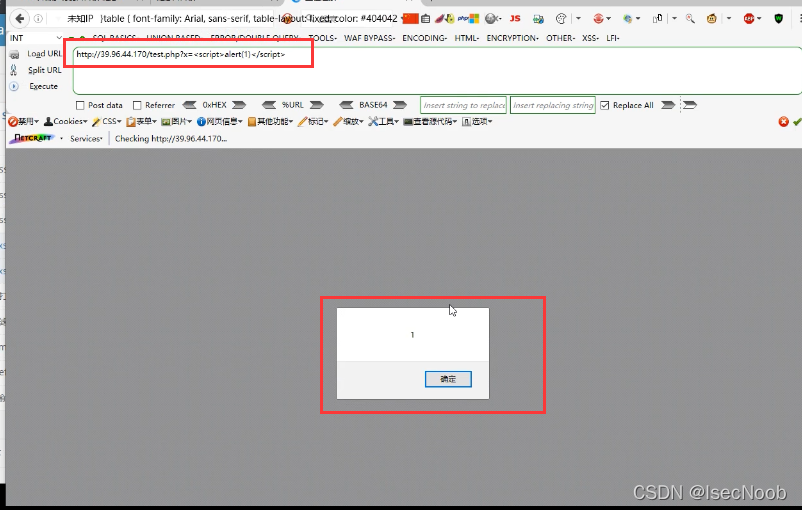The width and height of the screenshot is (802, 510).
Task: Focus the HackBar URL text area
Action: pyautogui.click(x=437, y=71)
